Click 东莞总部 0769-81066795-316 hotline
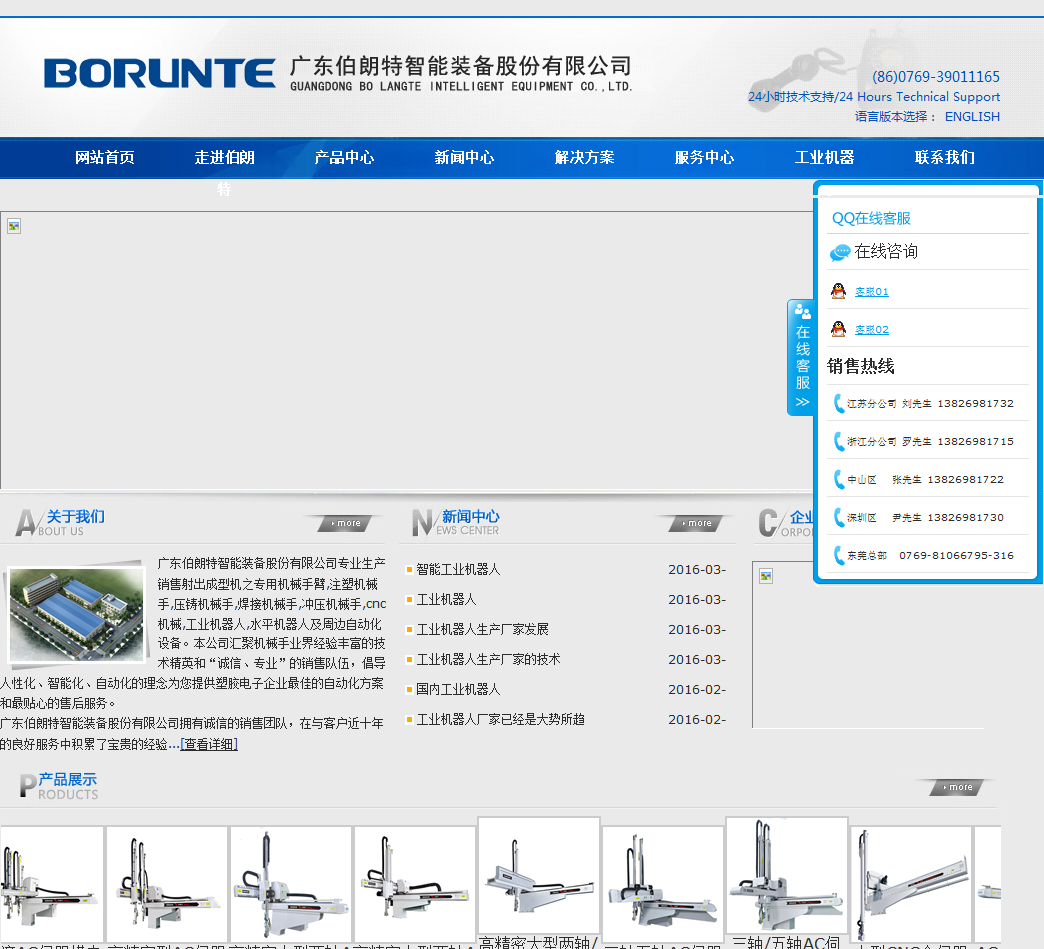 tap(930, 555)
